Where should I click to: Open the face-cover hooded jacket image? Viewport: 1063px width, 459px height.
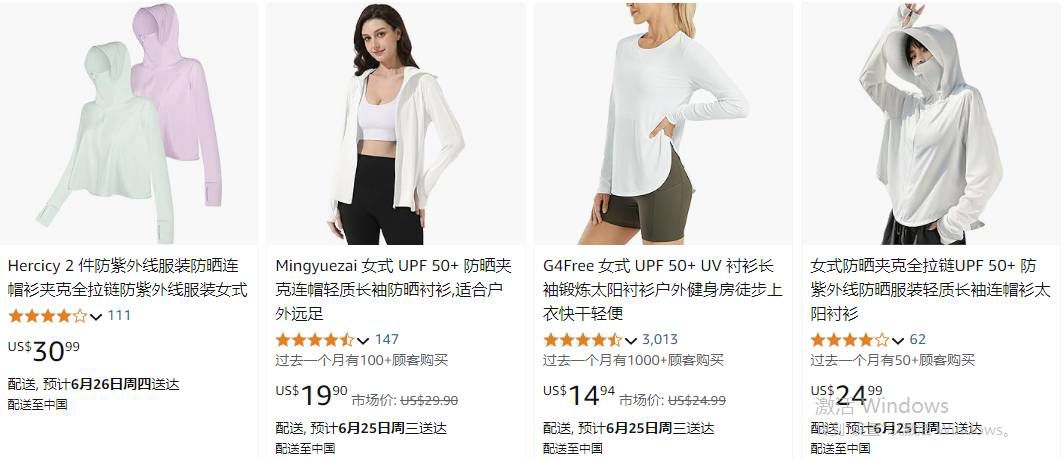[931, 123]
